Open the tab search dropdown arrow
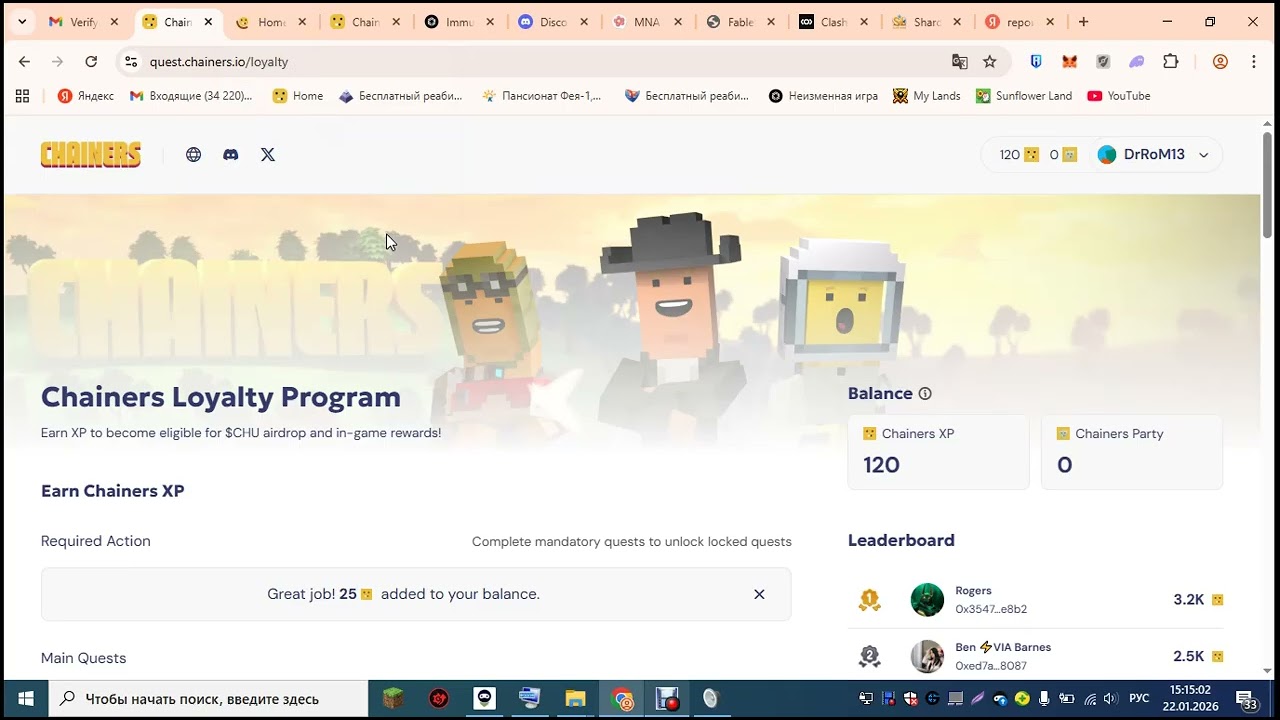This screenshot has width=1280, height=720. [22, 22]
